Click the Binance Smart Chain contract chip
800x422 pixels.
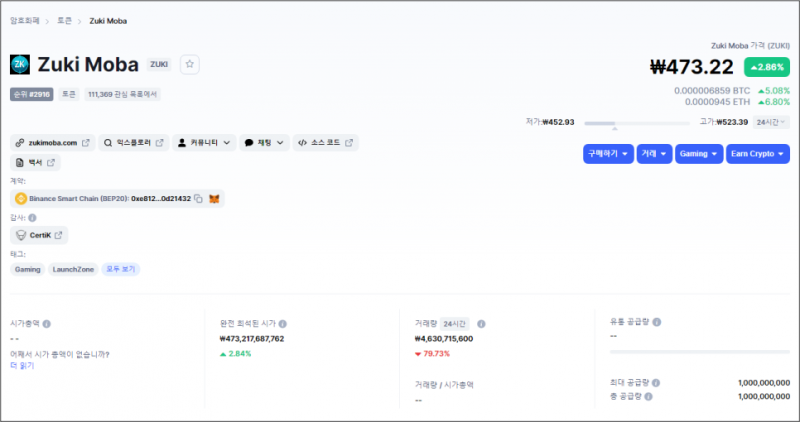pyautogui.click(x=117, y=198)
